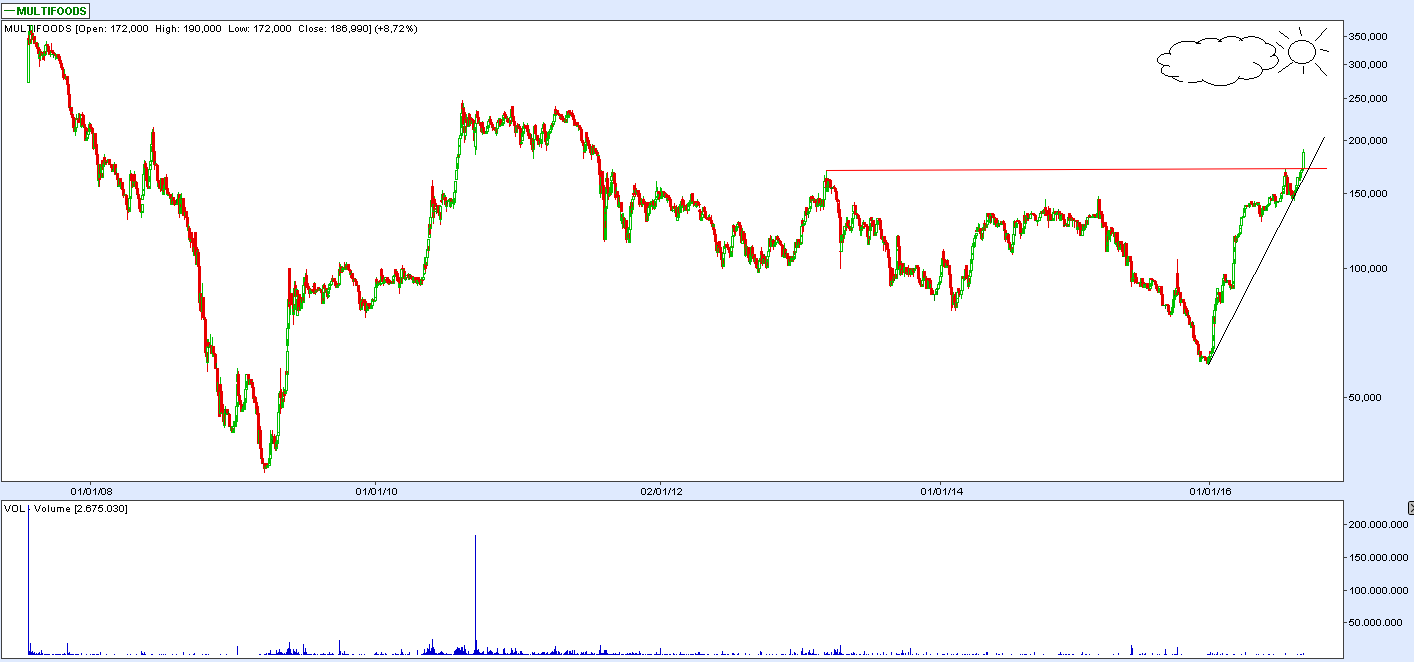
Task: Click the 01/01/10 date label
Action: (376, 490)
